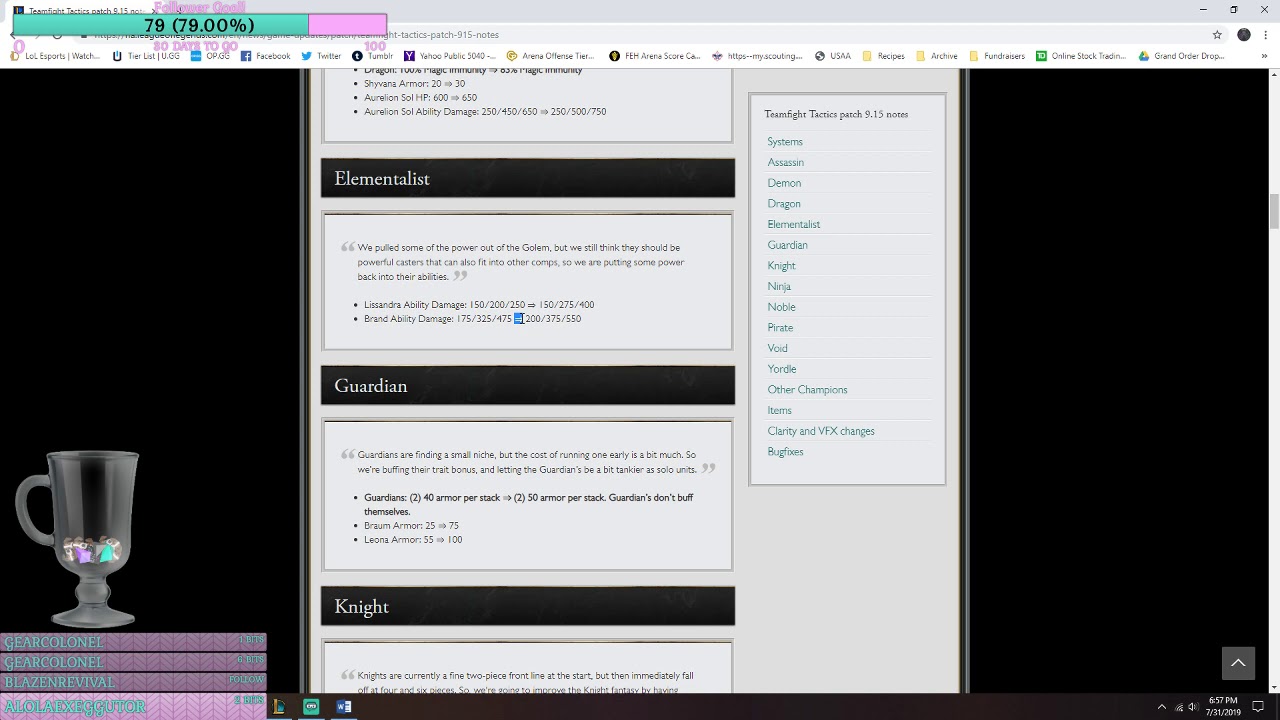Select Bugfixes in the sidebar contents
Image resolution: width=1280 pixels, height=720 pixels.
pos(785,452)
